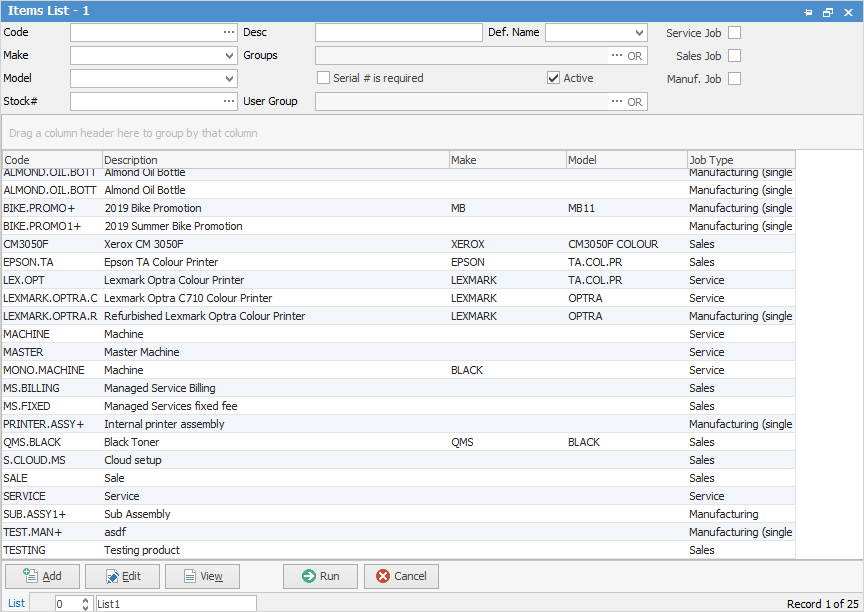Open the User Group lookup ellipsis
Screen dimensions: 864x612
(x=616, y=102)
